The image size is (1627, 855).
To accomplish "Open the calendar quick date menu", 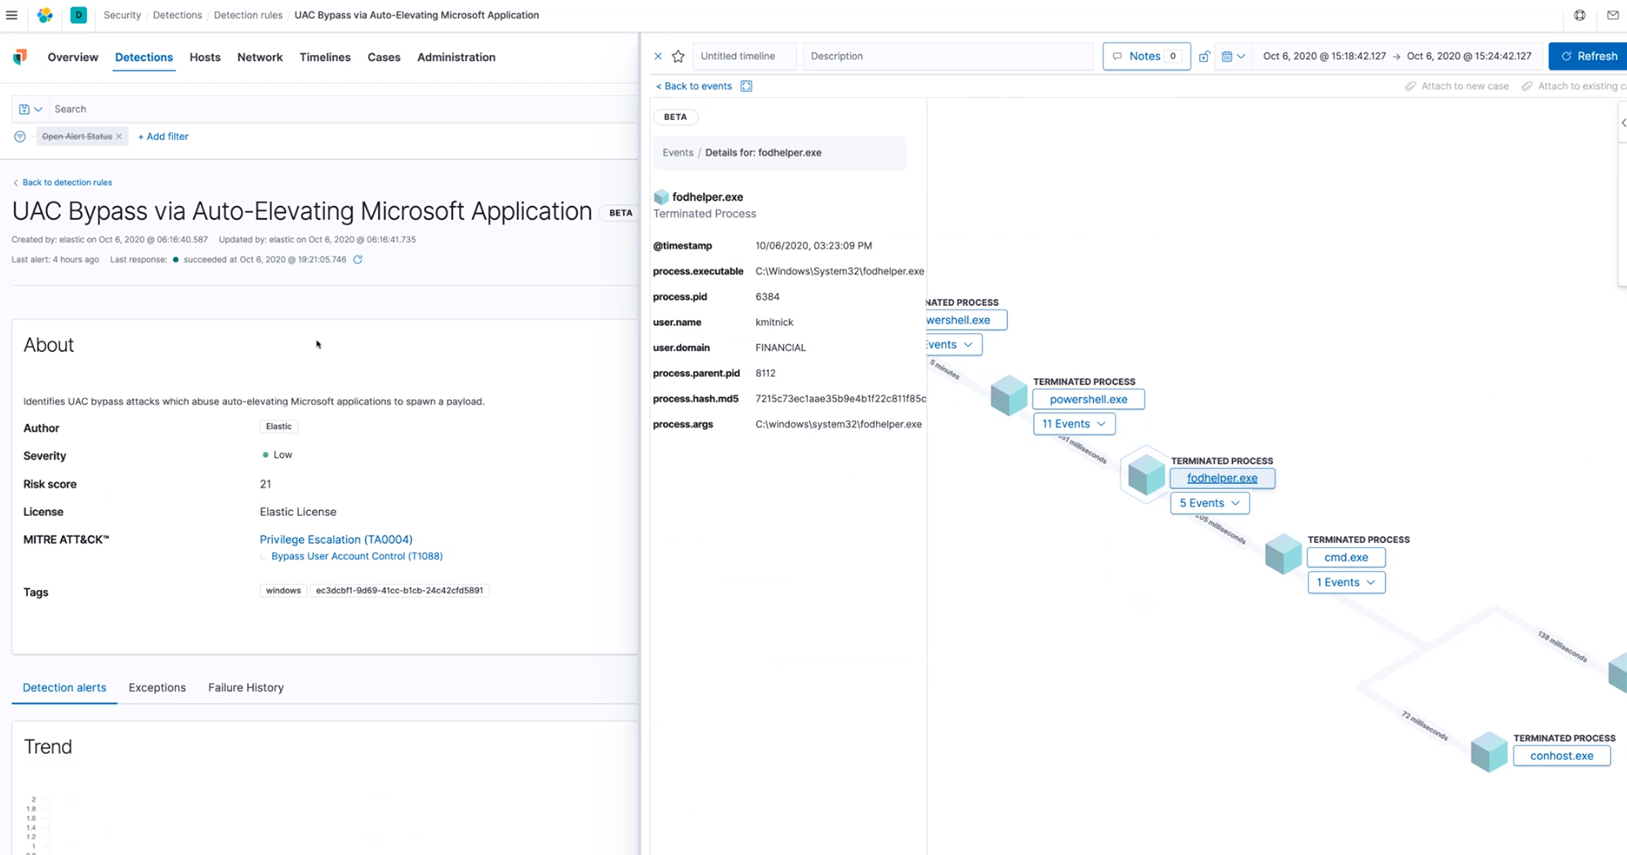I will [x=1233, y=56].
